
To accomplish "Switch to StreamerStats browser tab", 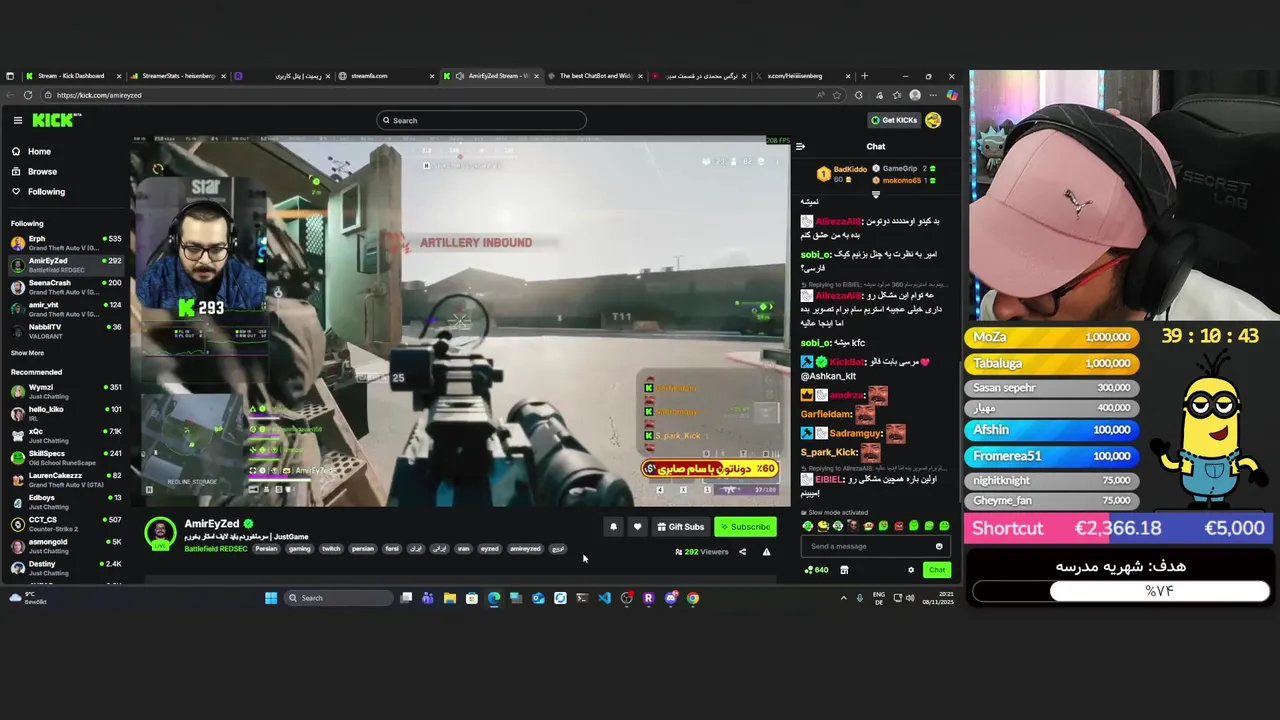I will coord(178,76).
